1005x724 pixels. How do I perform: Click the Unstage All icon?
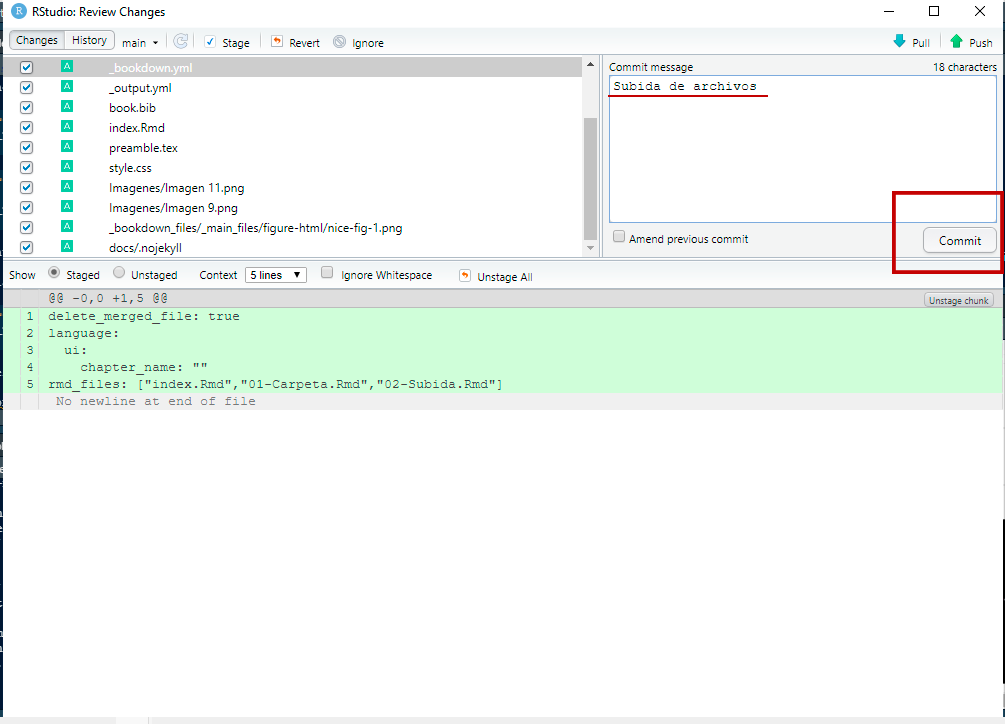(465, 276)
